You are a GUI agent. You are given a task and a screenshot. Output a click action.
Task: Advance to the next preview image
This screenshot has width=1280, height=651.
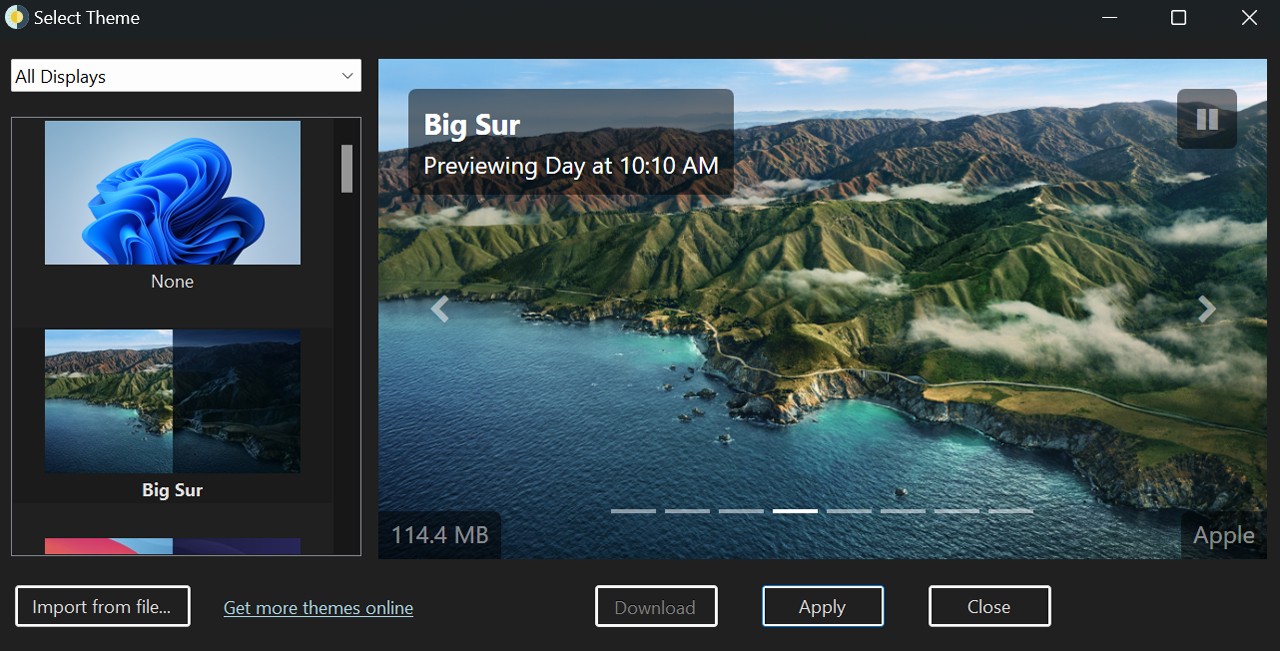click(1207, 310)
